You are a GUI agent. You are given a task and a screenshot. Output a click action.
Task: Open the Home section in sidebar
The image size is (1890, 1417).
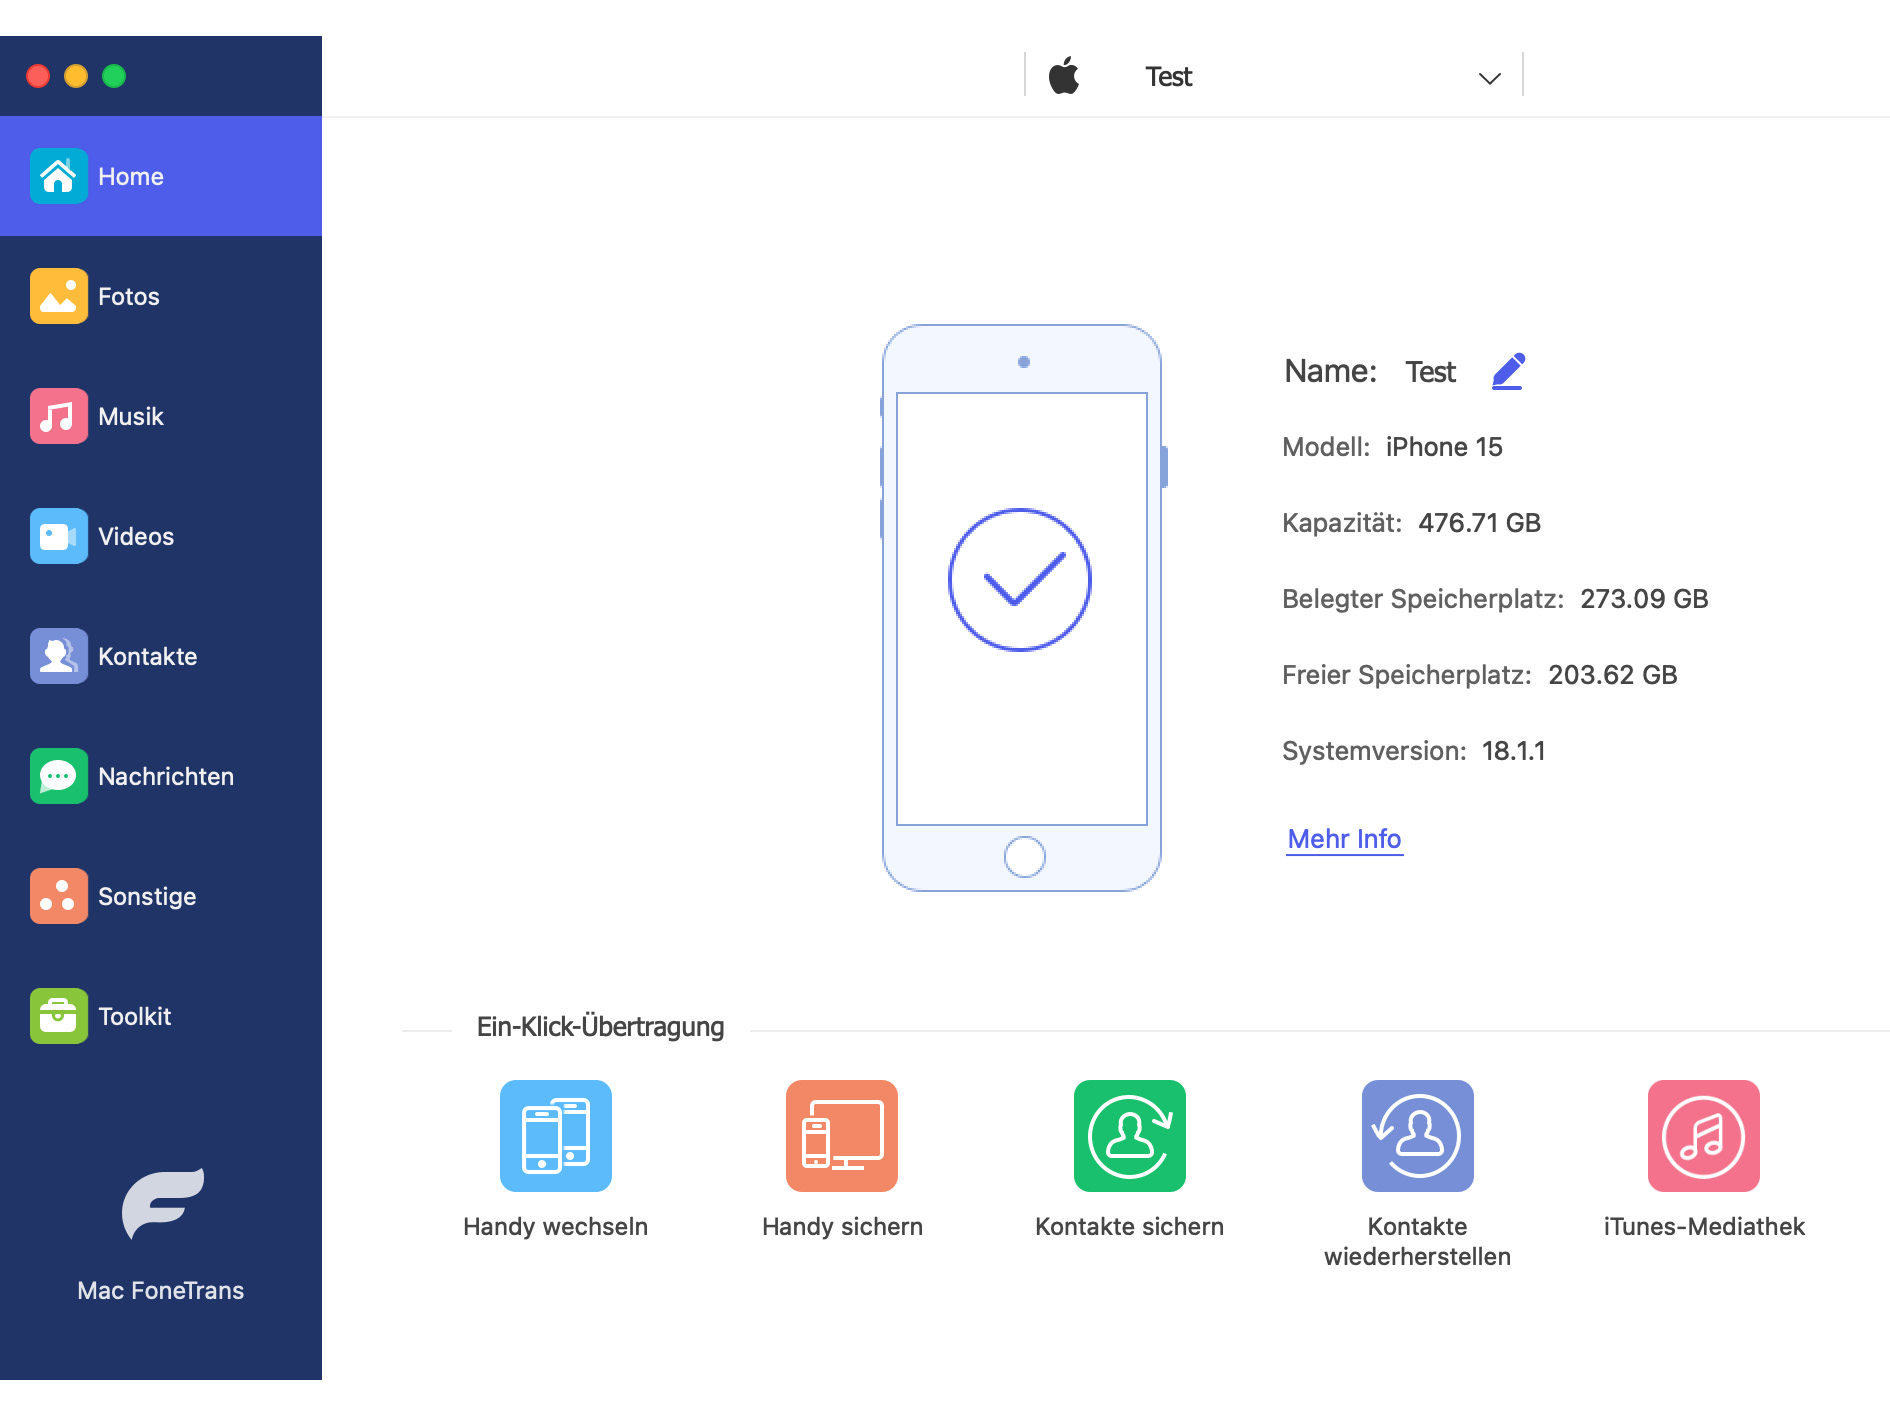coord(161,176)
